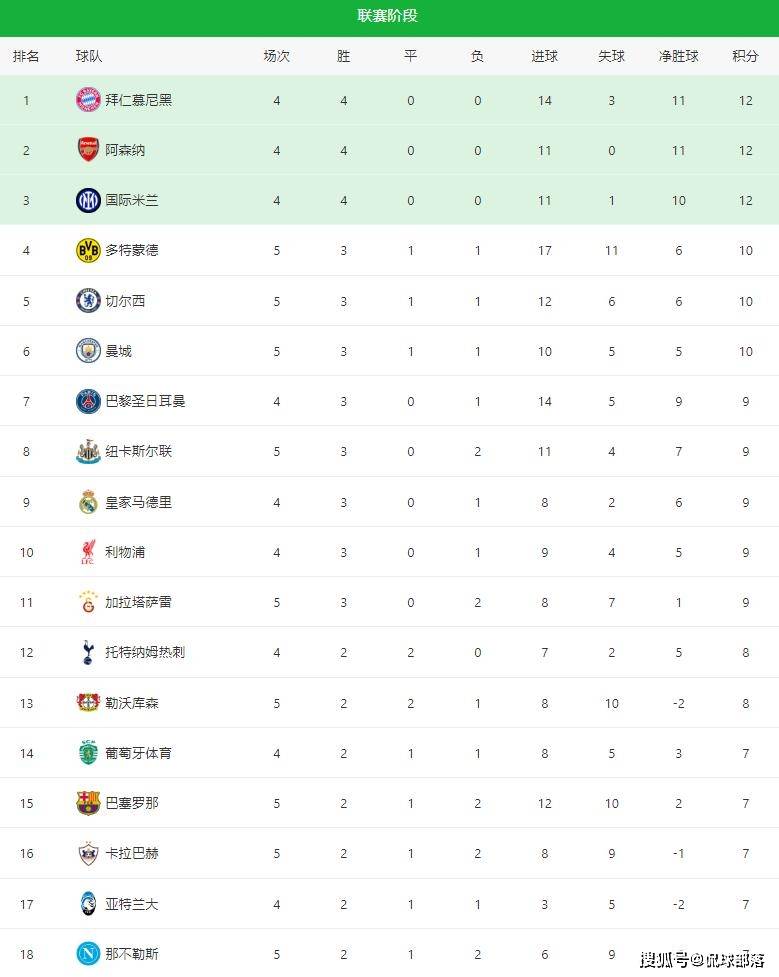Open the 托特纳姆热刺 team link
The height and width of the screenshot is (977, 779).
click(145, 652)
